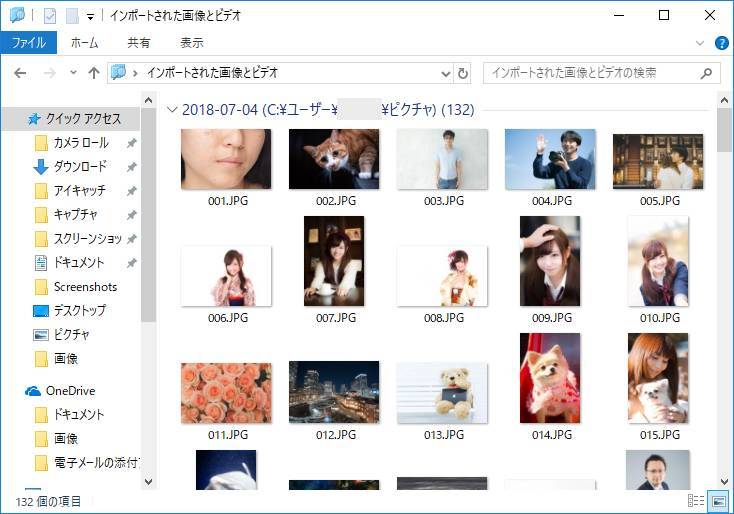Select the dog photo 014.JPG

[550, 378]
